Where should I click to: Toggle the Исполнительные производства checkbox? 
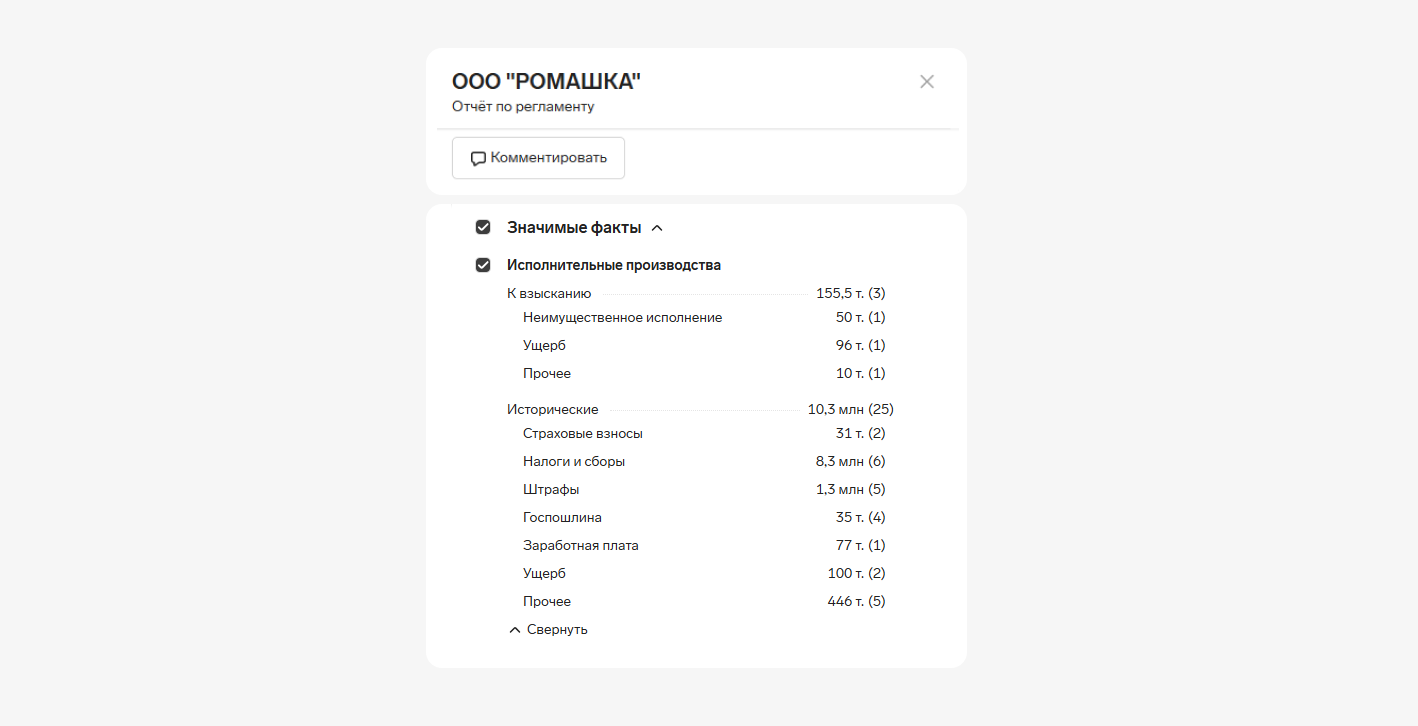[x=483, y=265]
